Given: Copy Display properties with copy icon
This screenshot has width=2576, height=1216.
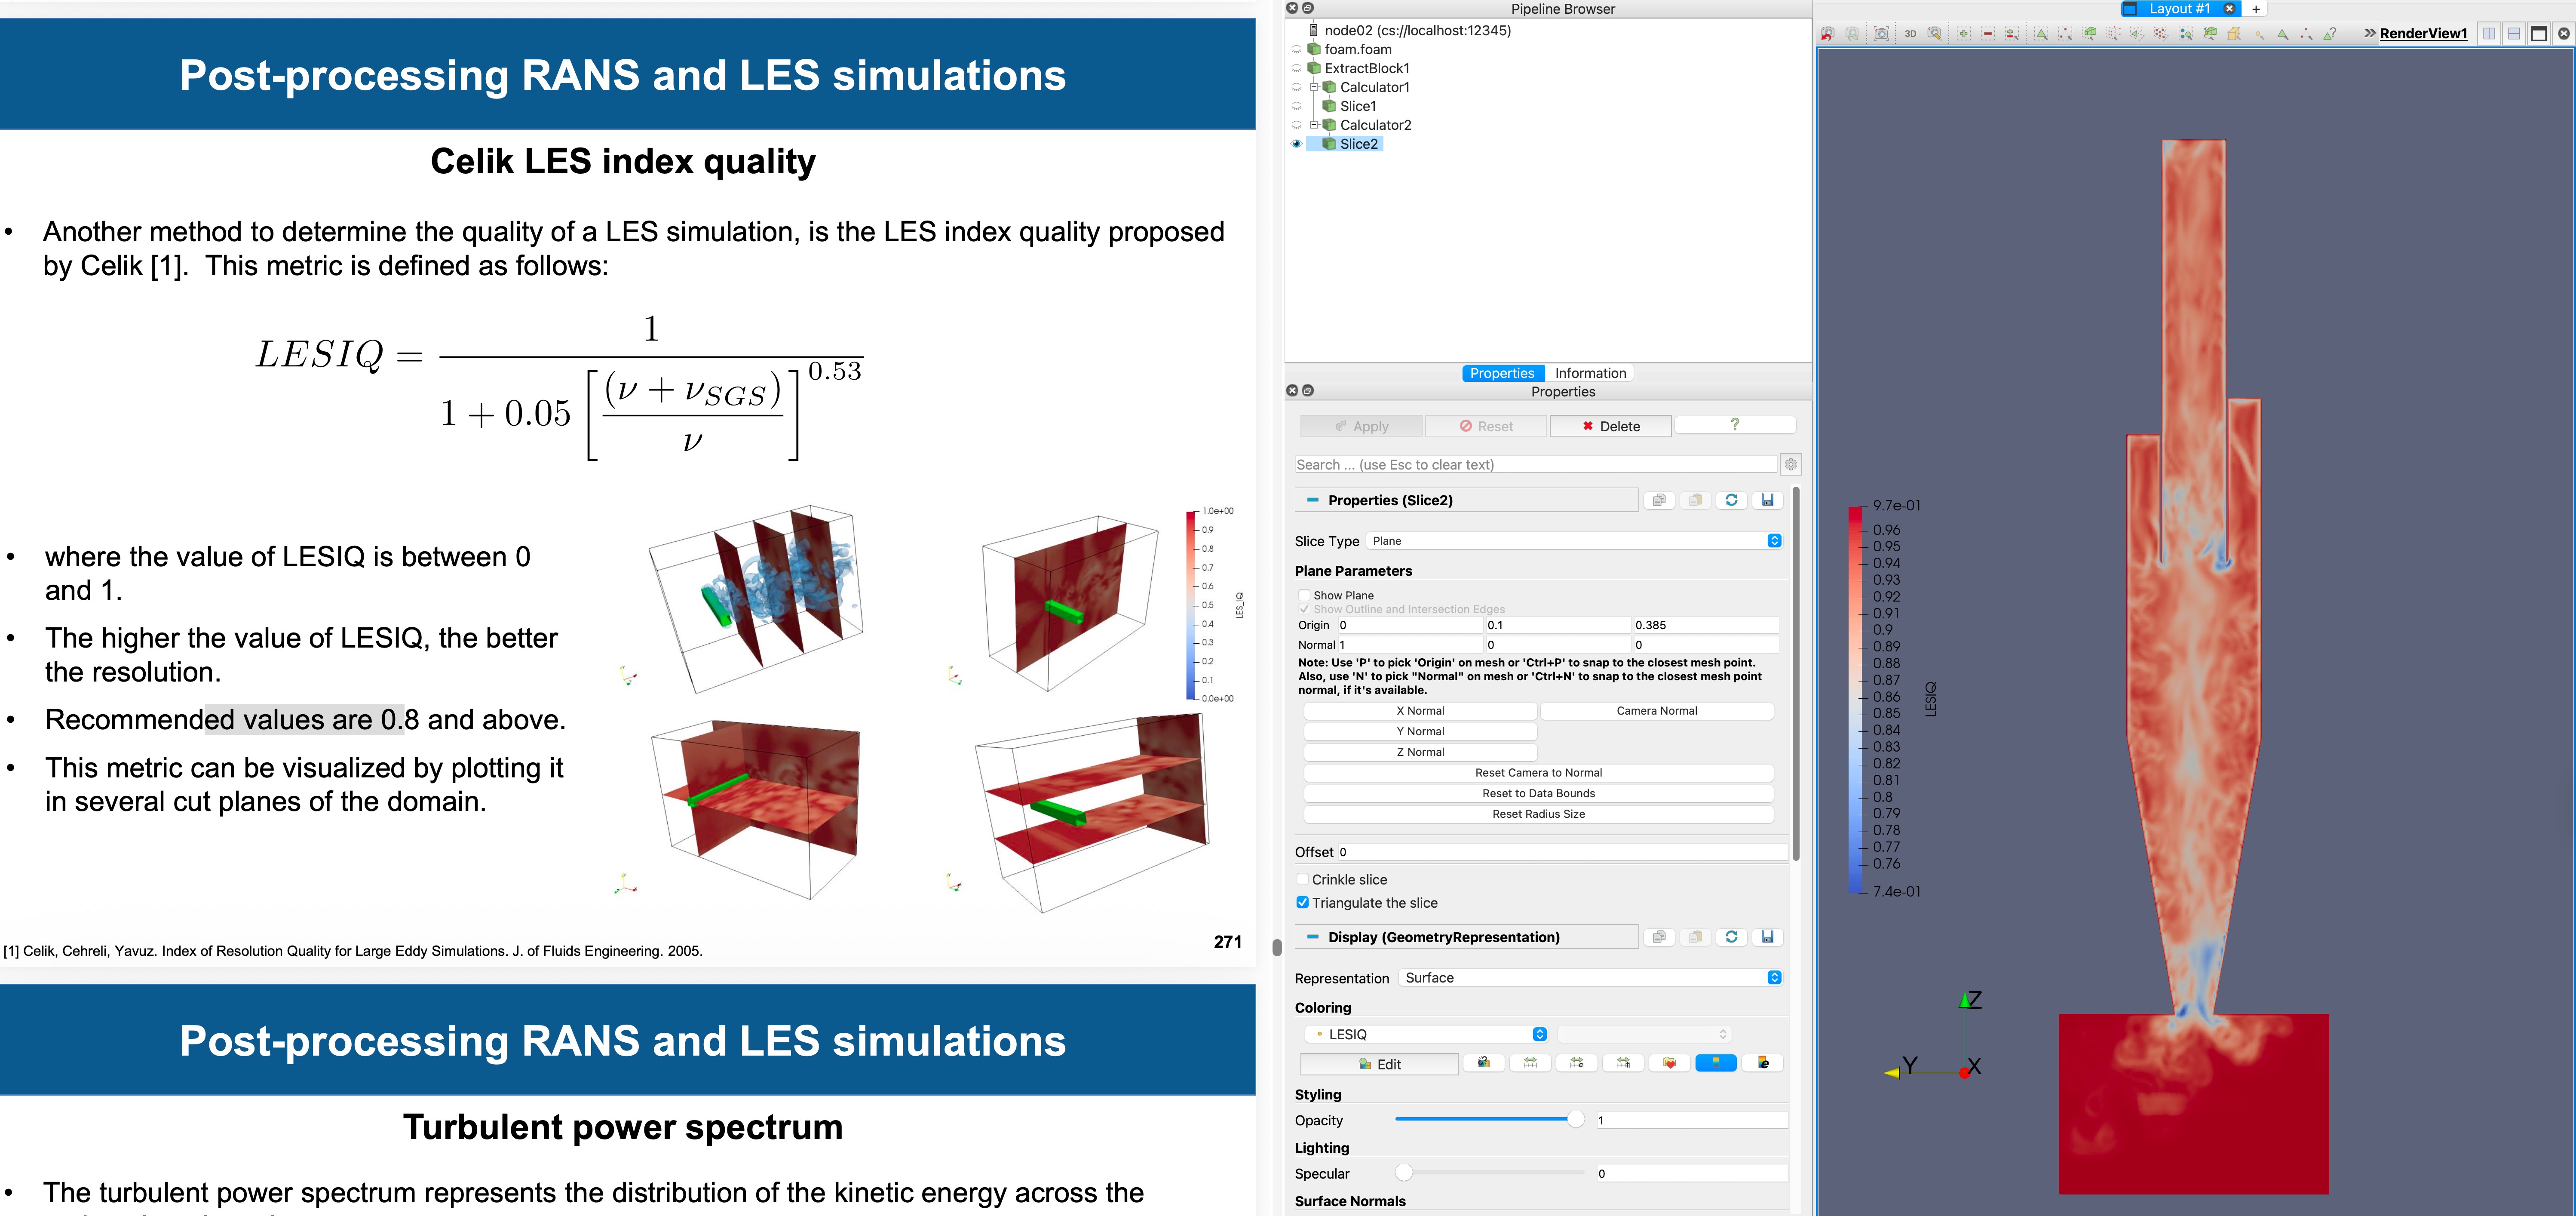Looking at the screenshot, I should pyautogui.click(x=1660, y=937).
